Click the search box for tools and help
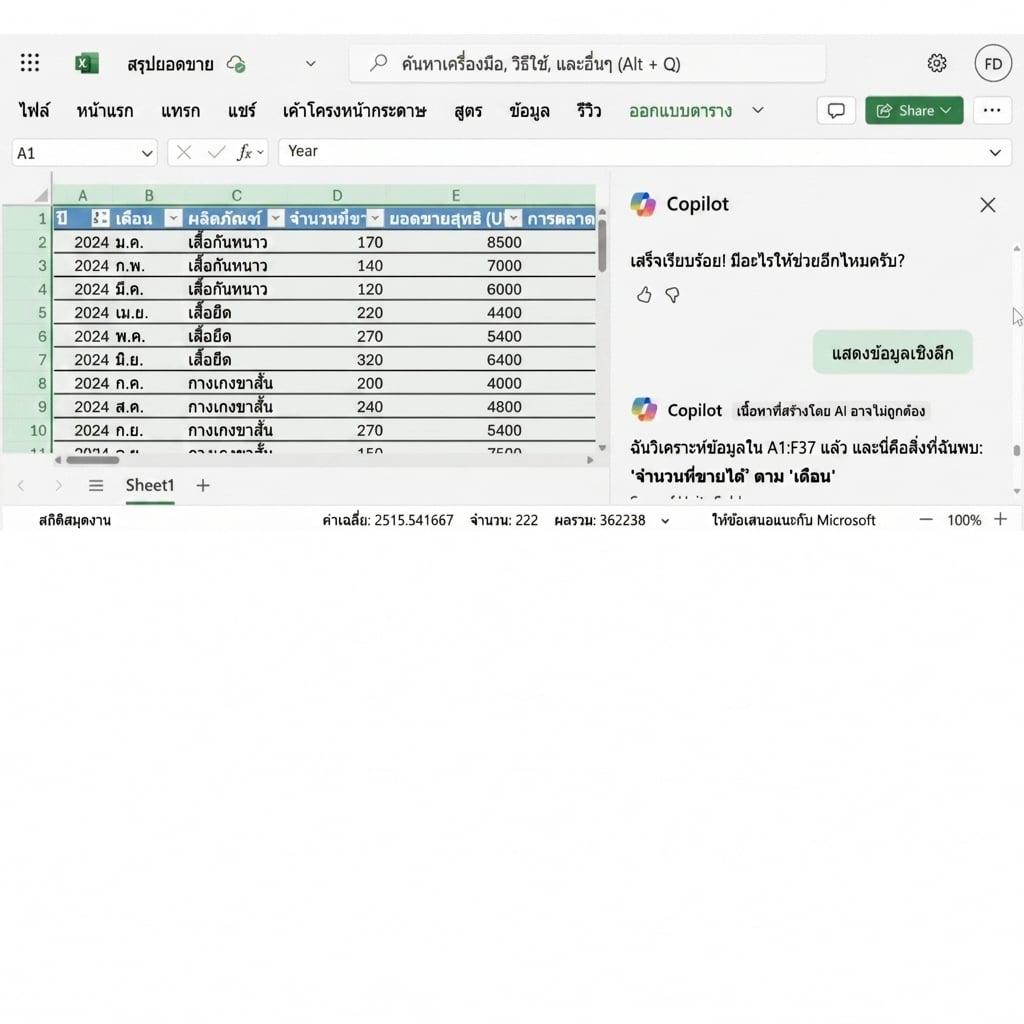Viewport: 1024px width, 1024px height. point(587,63)
